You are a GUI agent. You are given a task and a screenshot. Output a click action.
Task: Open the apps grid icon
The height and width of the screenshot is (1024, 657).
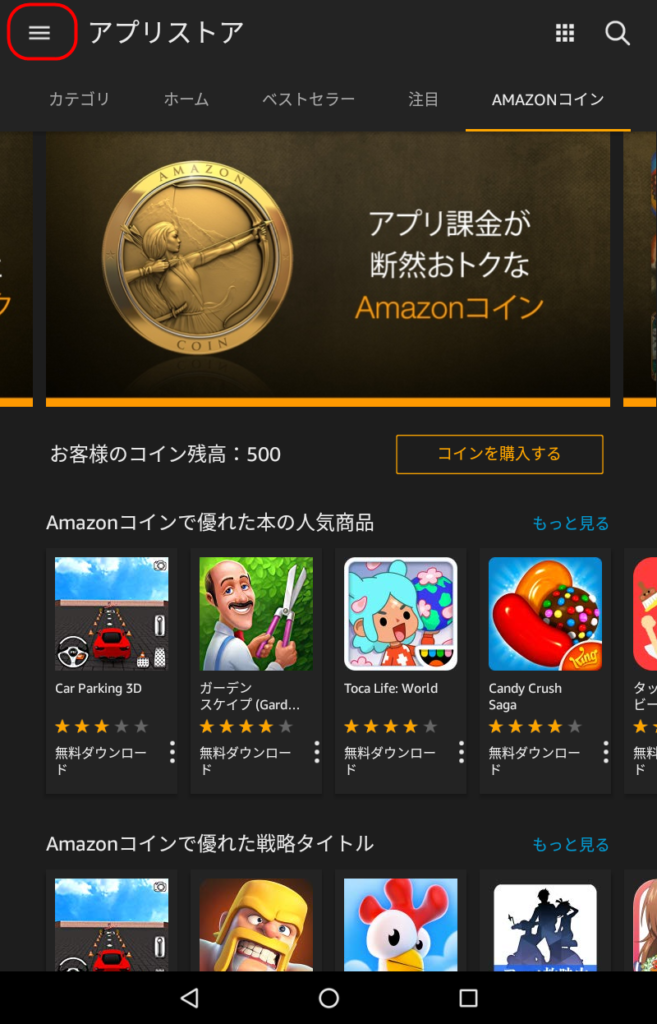click(565, 33)
